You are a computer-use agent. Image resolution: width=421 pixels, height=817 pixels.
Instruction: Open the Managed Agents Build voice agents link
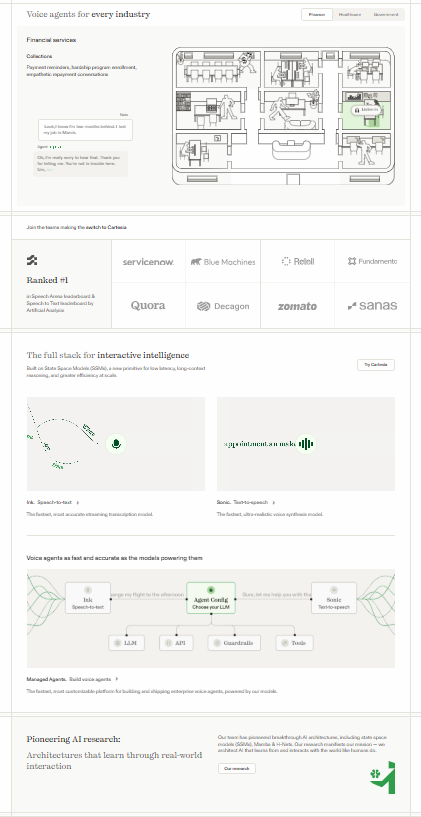[72, 679]
